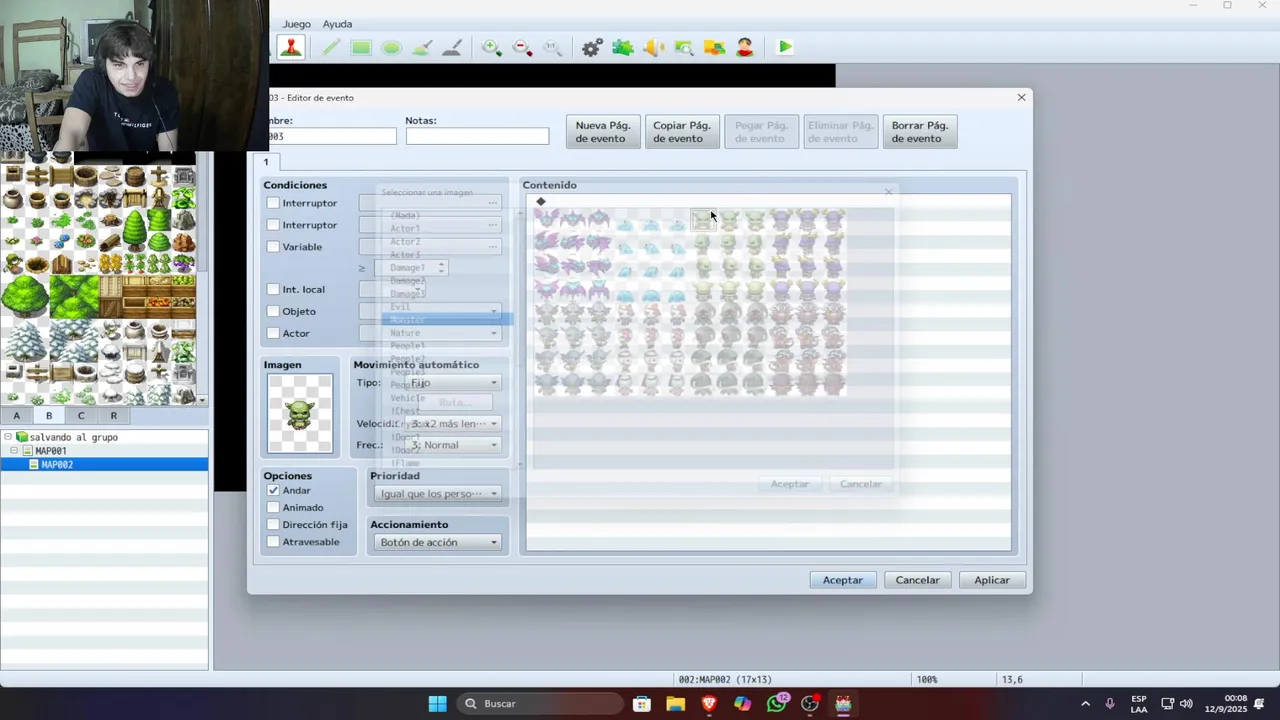
Task: Open the Plugin Manager puzzle icon
Action: click(623, 47)
